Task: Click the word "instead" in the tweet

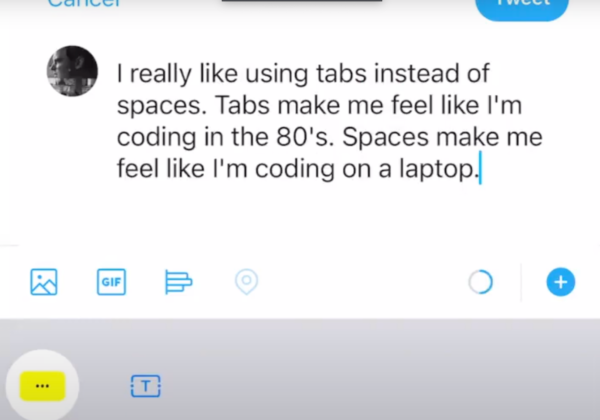Action: pos(416,73)
